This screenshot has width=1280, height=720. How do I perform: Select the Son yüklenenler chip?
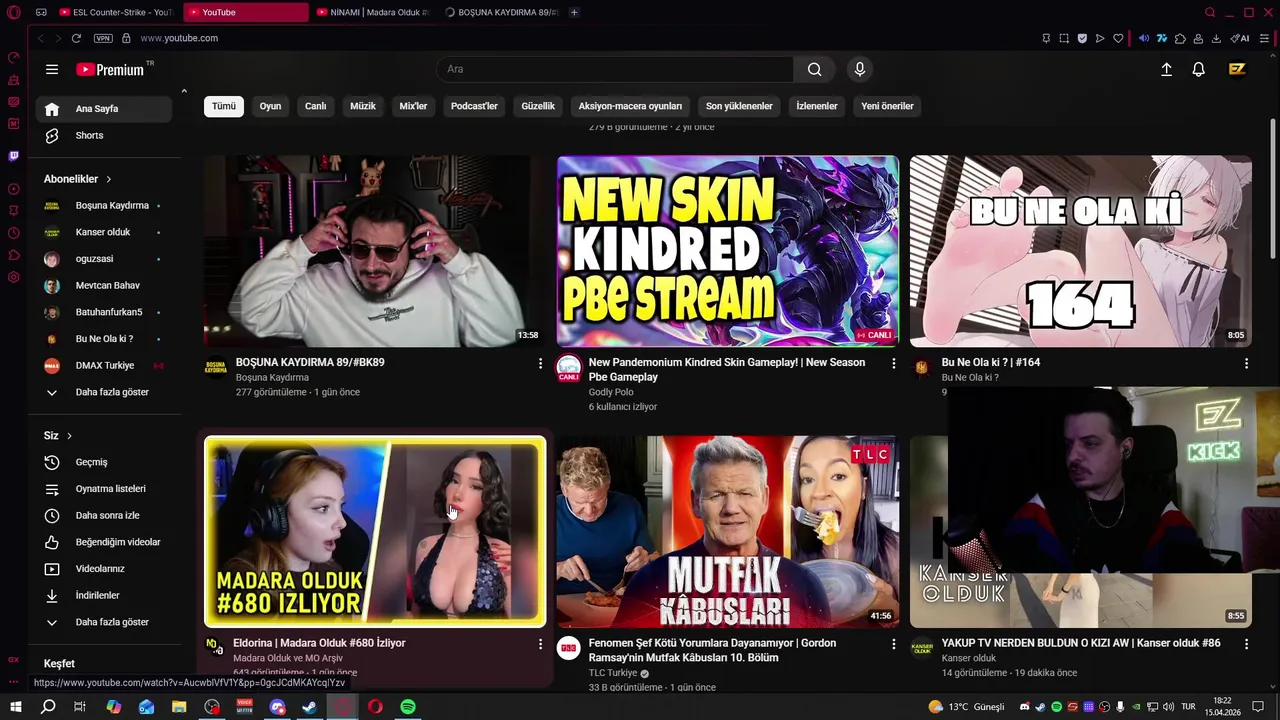pos(739,106)
